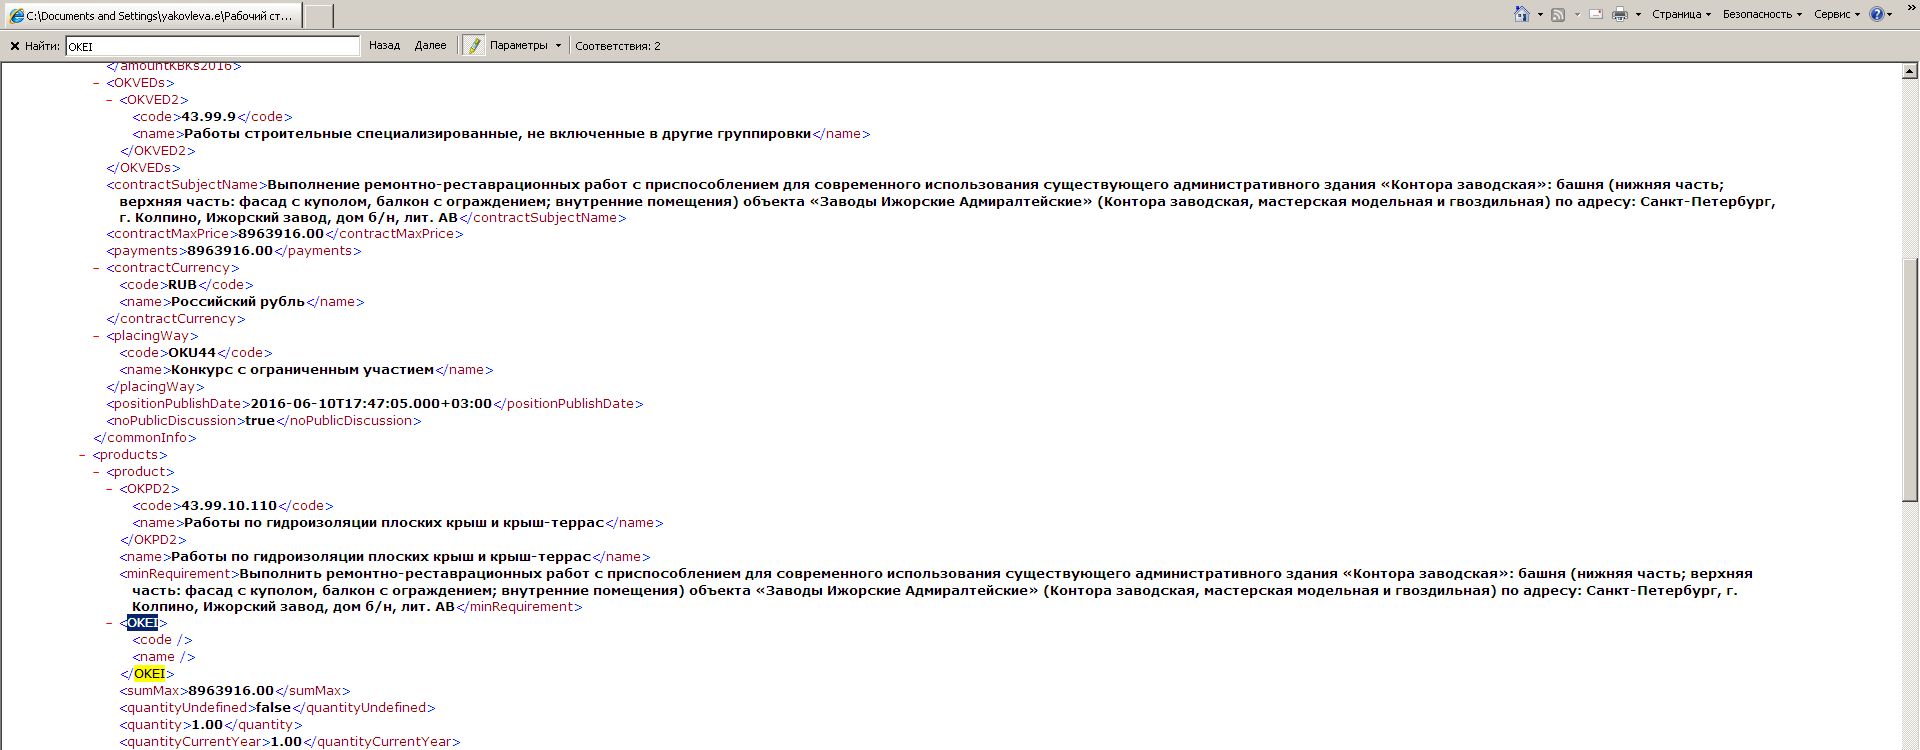Click the sumMax value 8963916.00
The height and width of the screenshot is (750, 1920).
(x=231, y=691)
